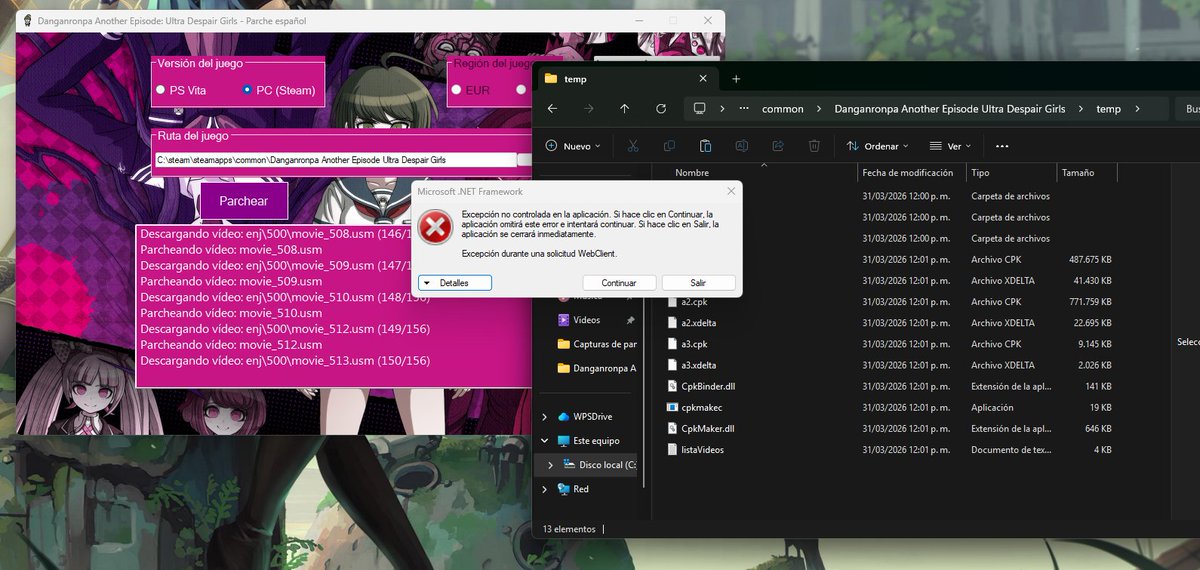This screenshot has width=1200, height=570.
Task: Click the Delete trash icon
Action: [814, 146]
